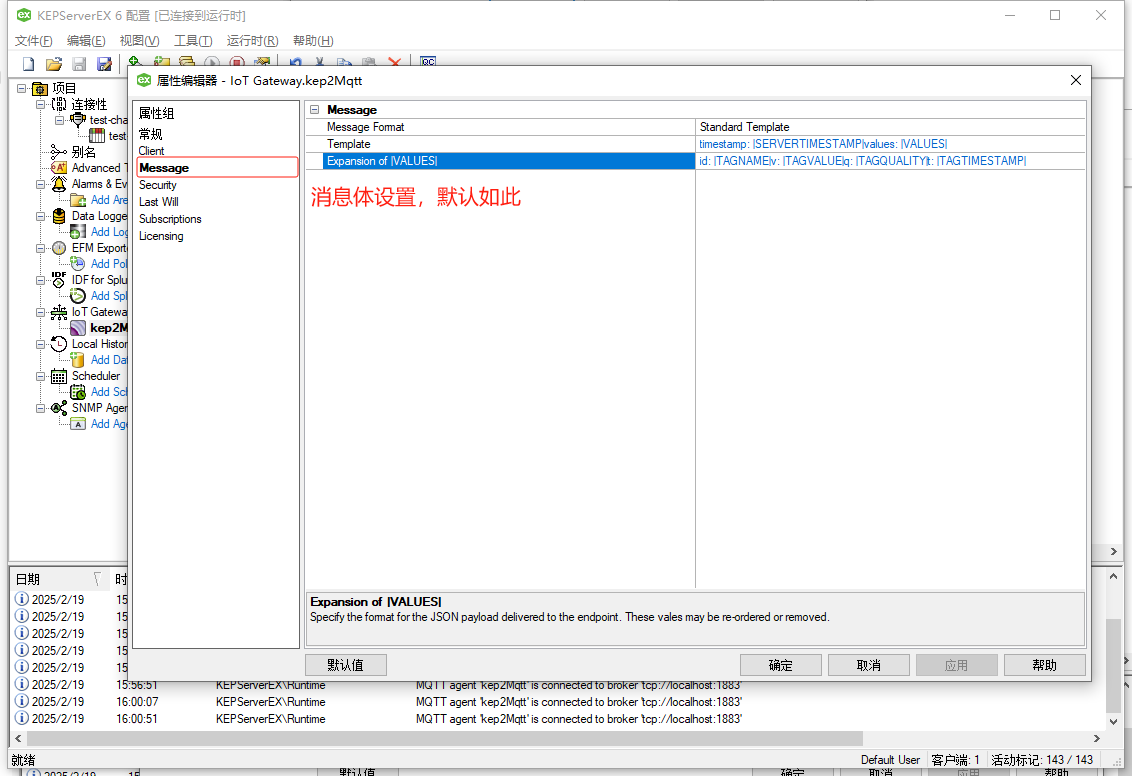Screen dimensions: 1132x776
Task: Collapse the 连接性 tree node
Action: click(x=40, y=104)
